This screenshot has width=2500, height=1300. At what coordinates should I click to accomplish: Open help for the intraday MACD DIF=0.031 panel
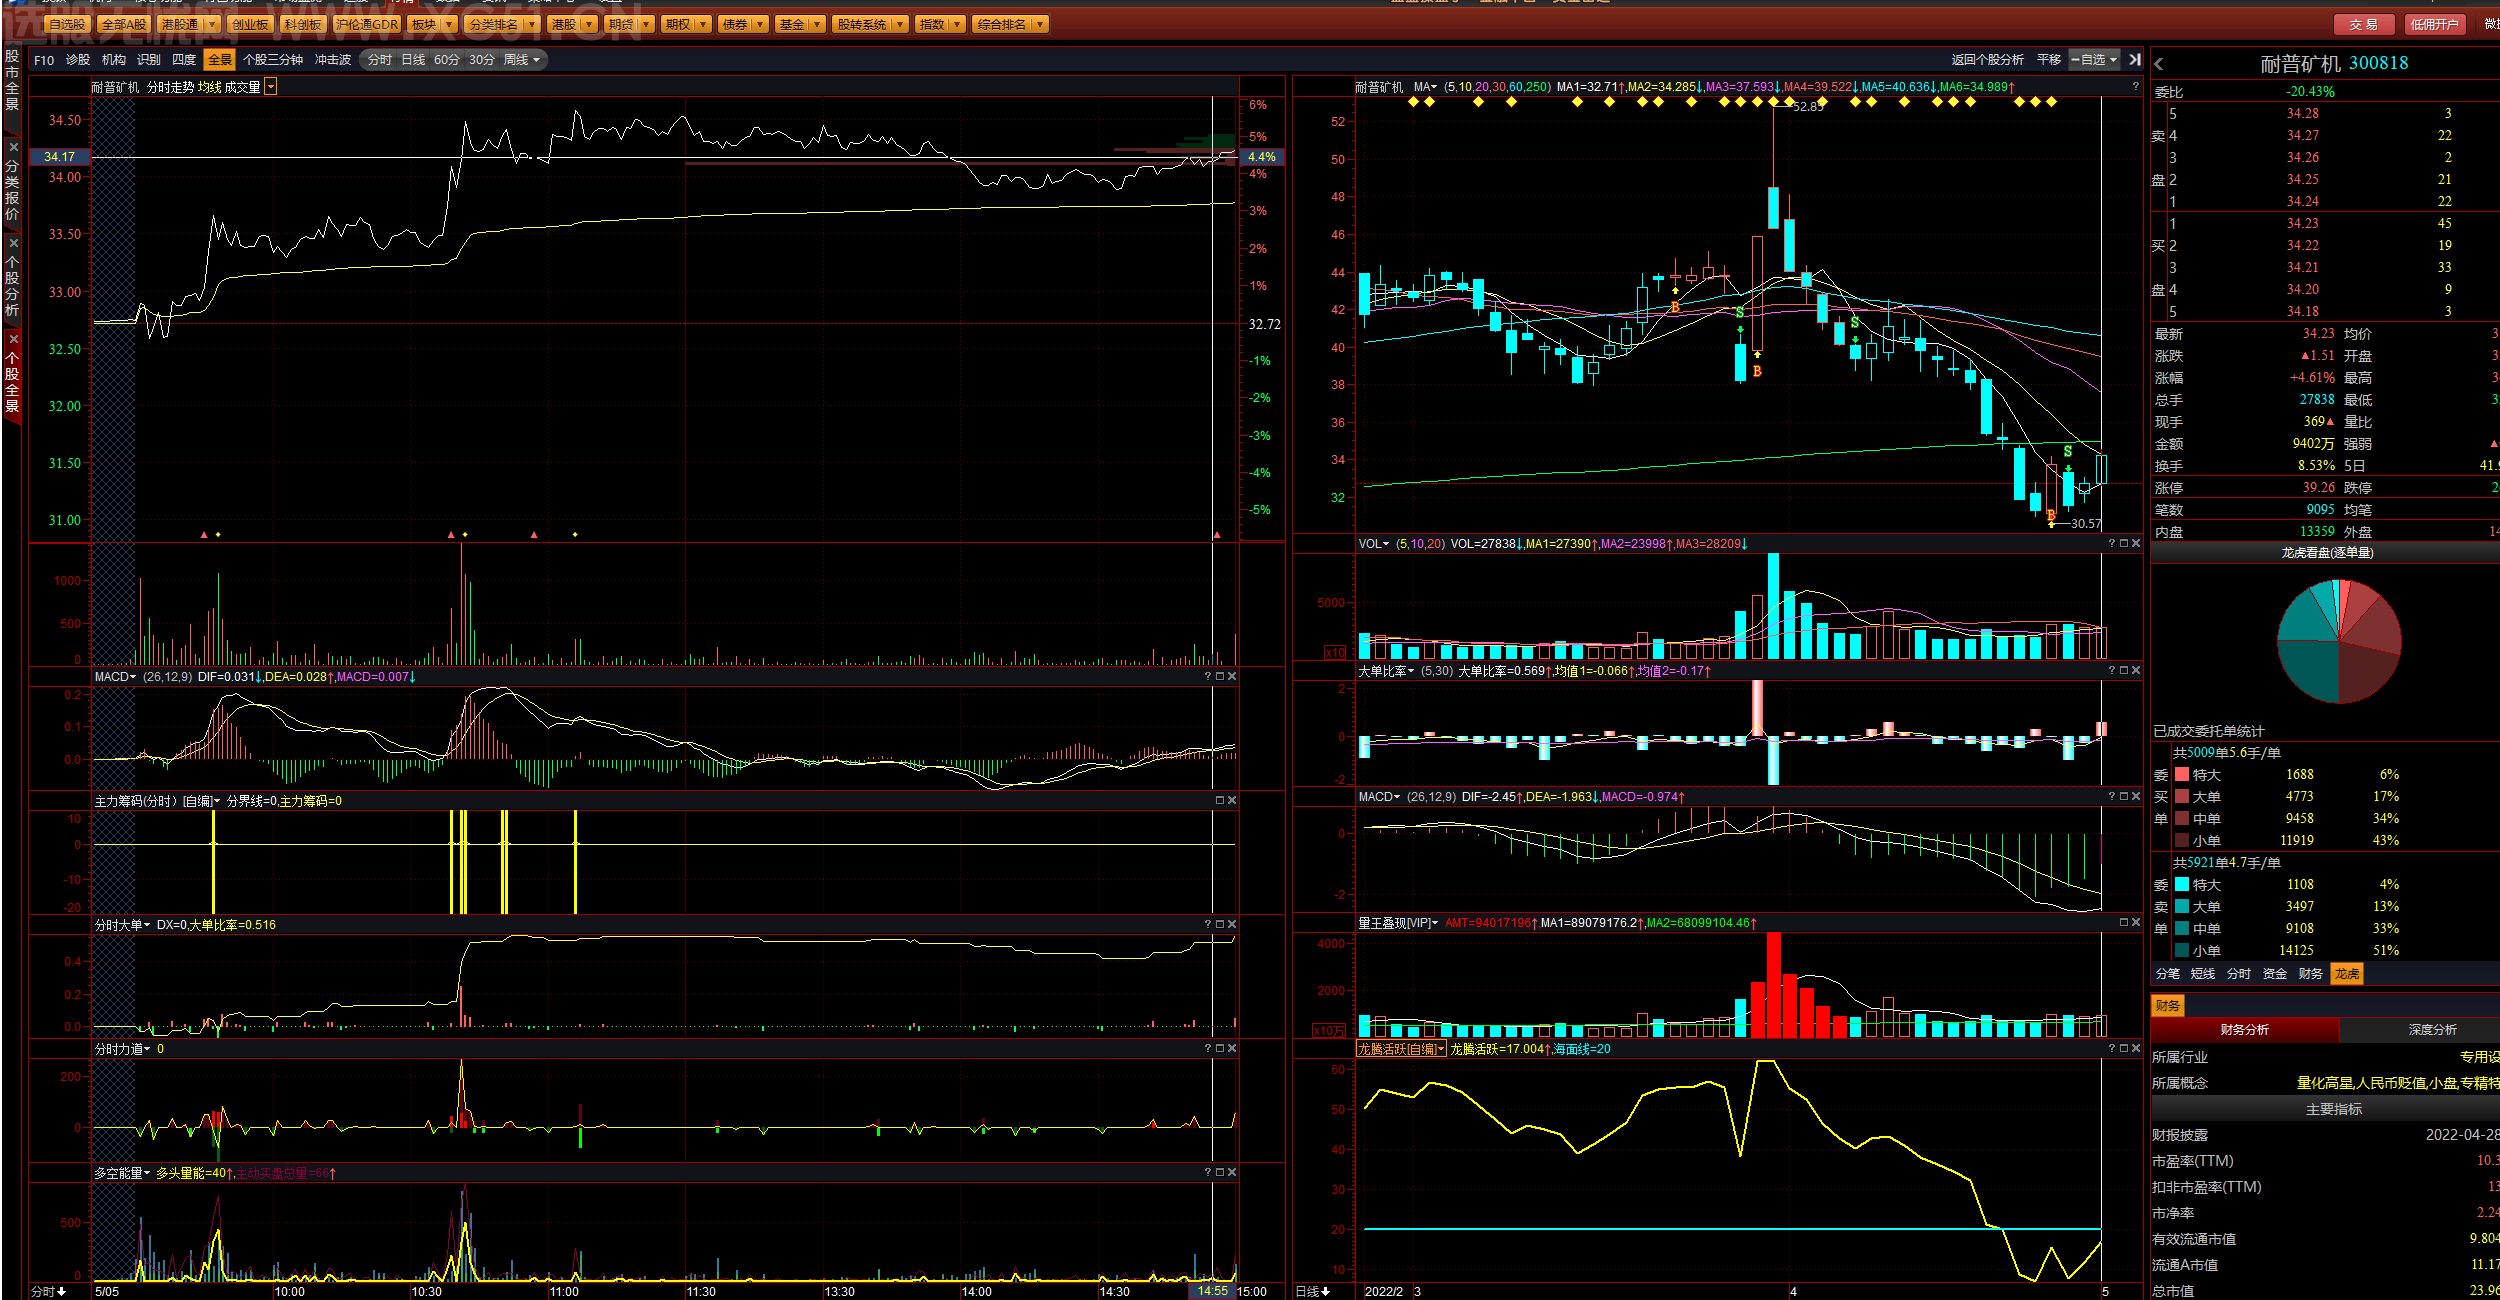(x=1208, y=677)
